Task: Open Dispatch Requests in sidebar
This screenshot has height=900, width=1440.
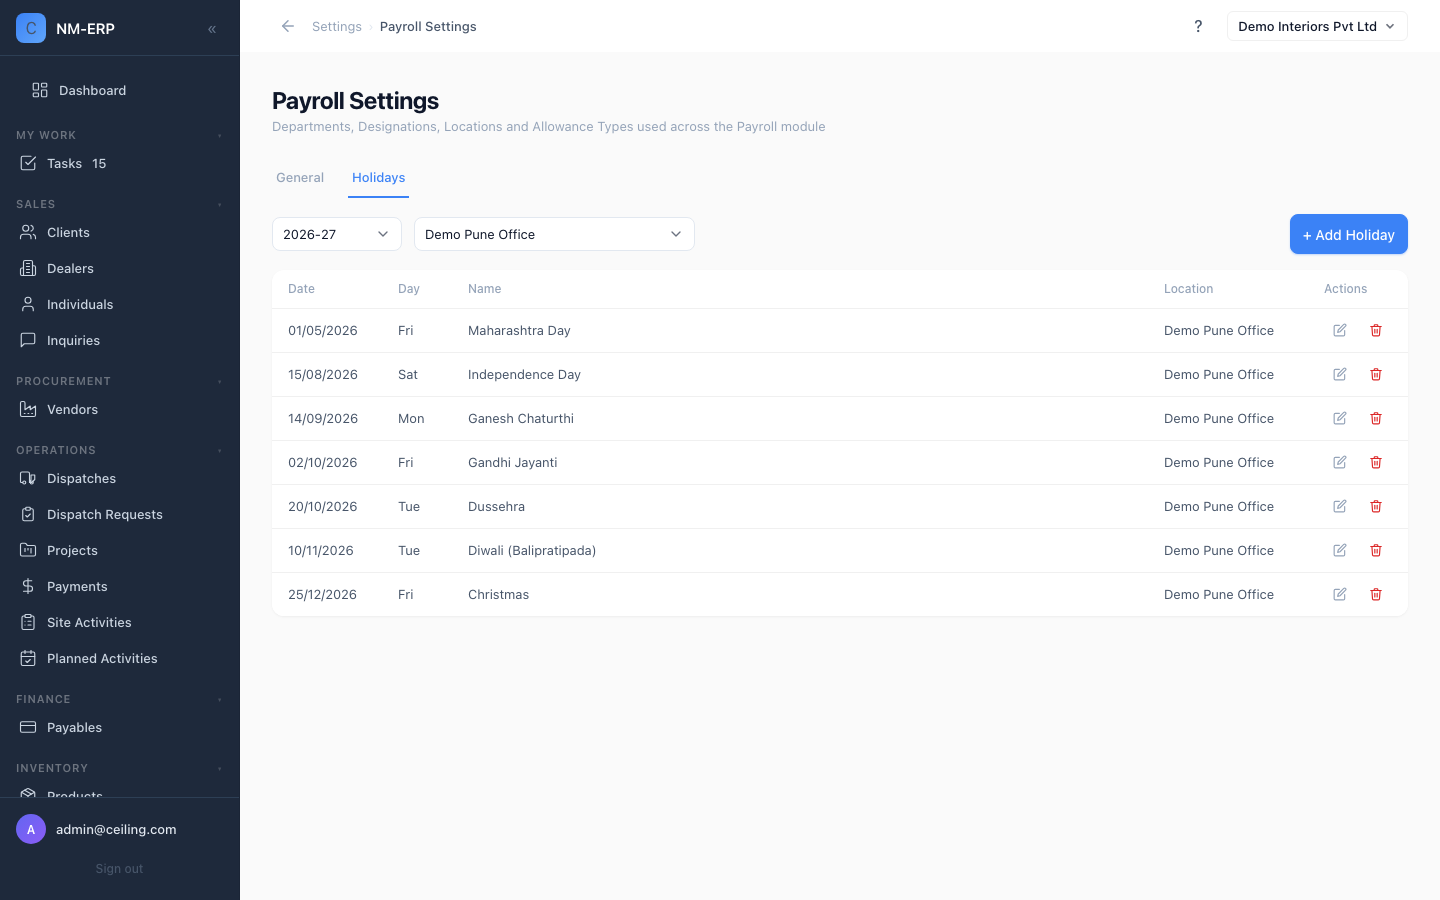Action: (x=120, y=514)
